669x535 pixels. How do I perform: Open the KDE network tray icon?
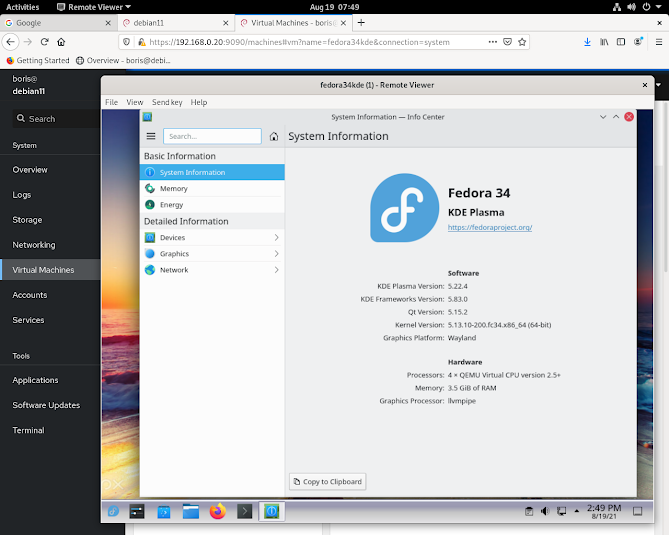tap(561, 511)
